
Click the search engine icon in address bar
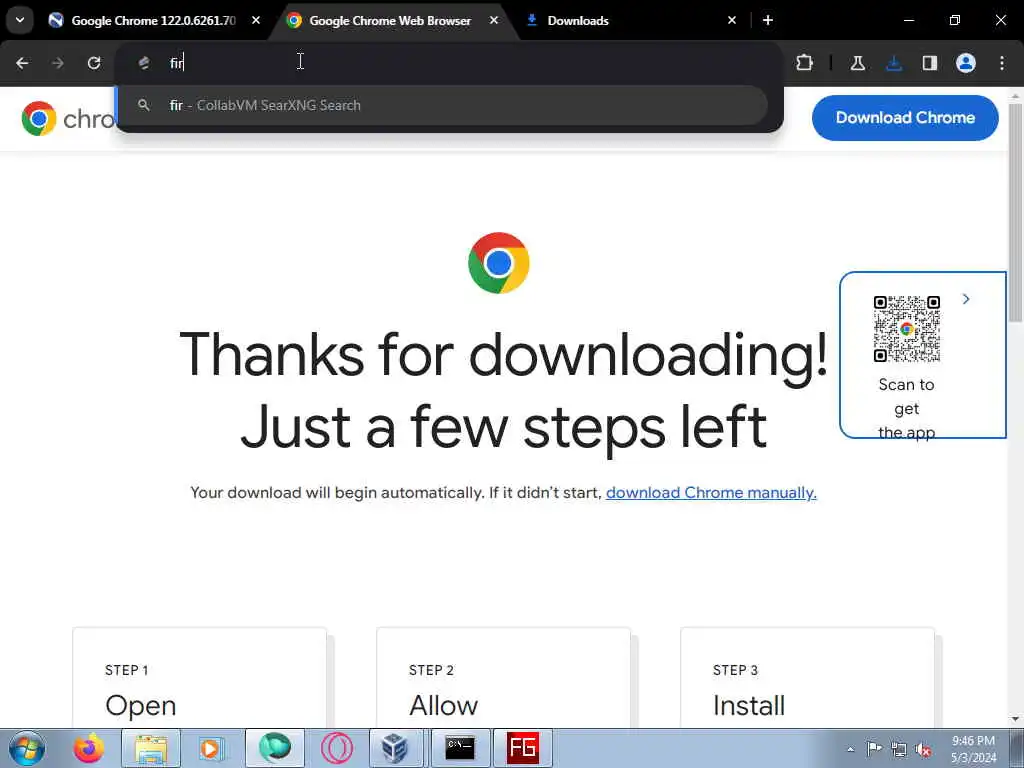click(144, 63)
